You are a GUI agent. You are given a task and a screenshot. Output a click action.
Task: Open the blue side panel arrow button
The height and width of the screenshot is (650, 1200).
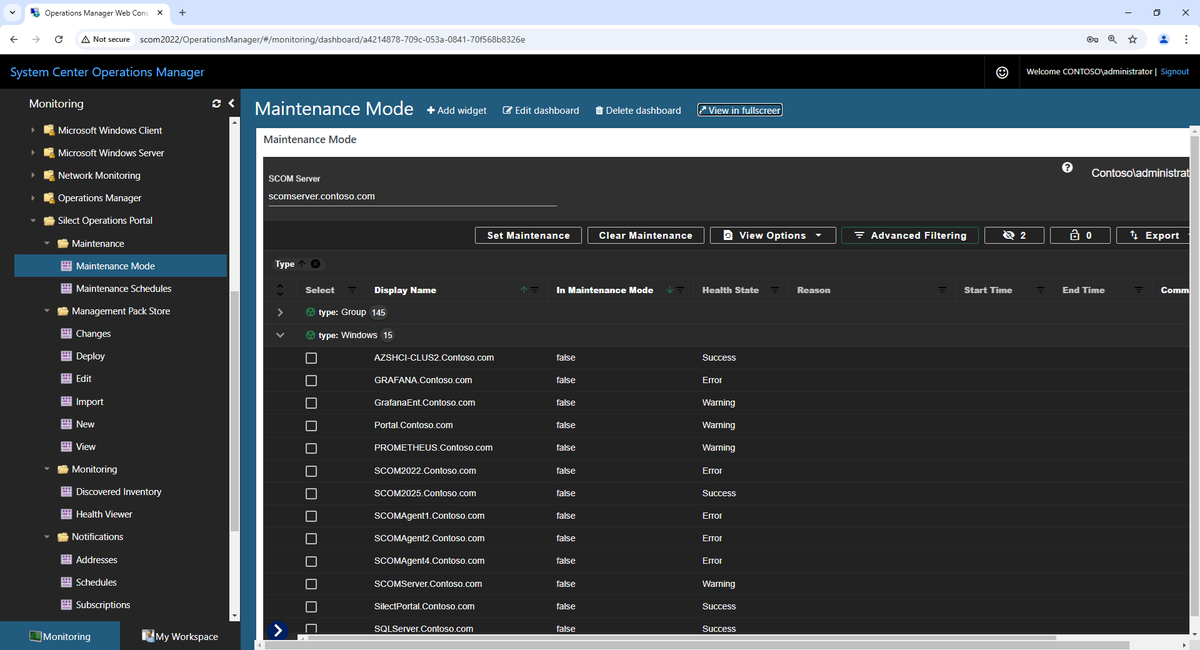click(x=278, y=630)
